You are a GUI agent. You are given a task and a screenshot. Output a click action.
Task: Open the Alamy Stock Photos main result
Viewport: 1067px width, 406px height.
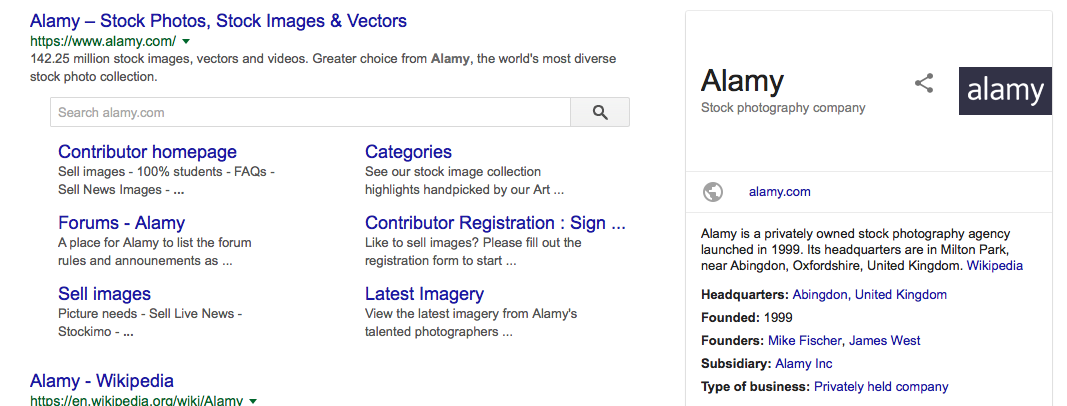pyautogui.click(x=218, y=20)
